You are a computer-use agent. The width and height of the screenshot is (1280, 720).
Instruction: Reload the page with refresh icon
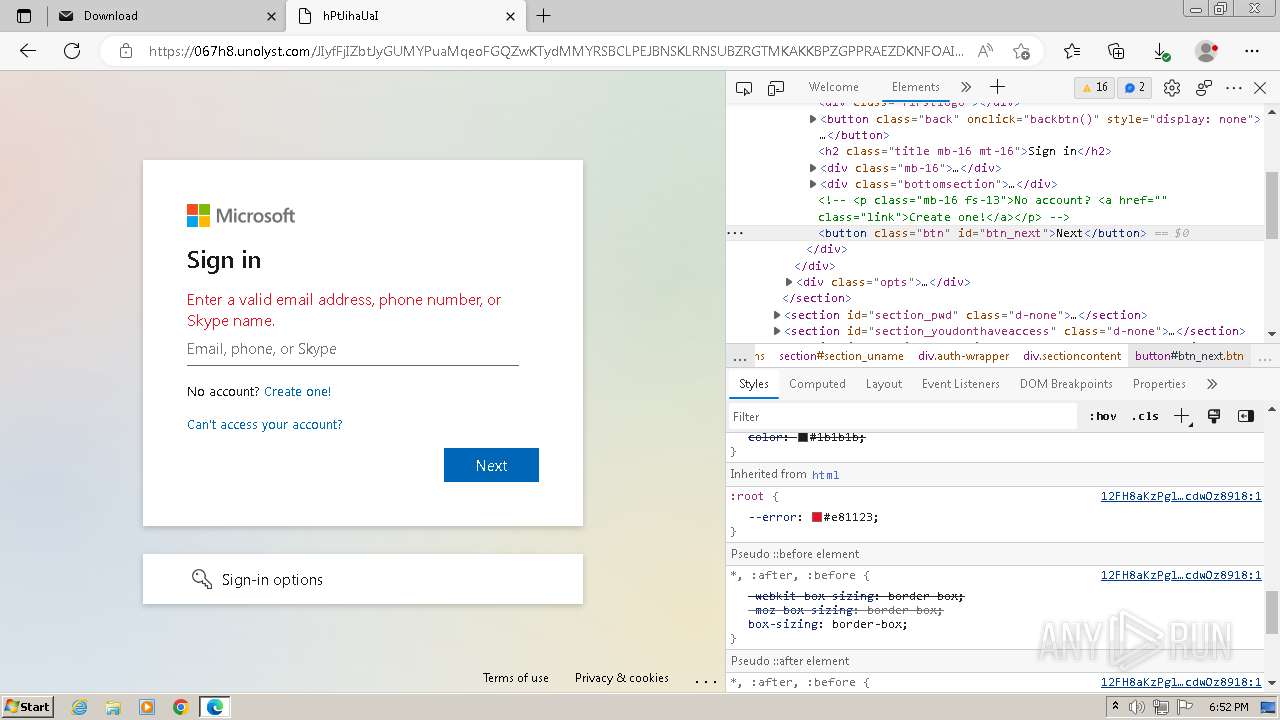[72, 51]
